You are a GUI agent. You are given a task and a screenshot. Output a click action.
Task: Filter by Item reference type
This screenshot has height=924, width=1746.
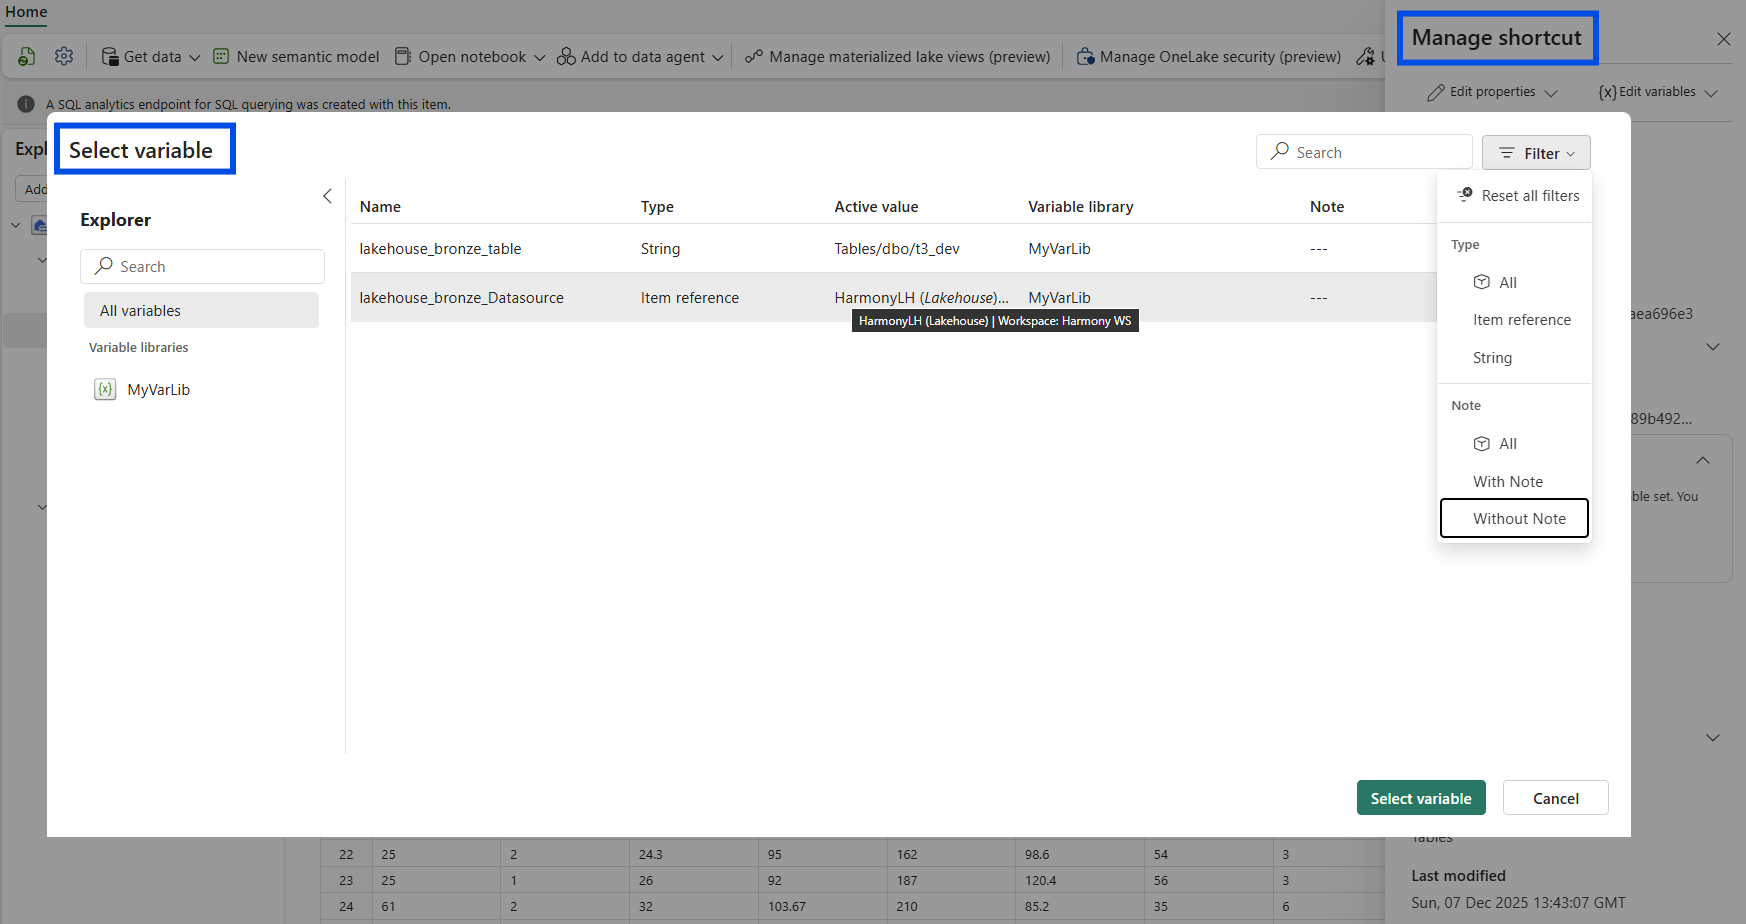(1521, 320)
